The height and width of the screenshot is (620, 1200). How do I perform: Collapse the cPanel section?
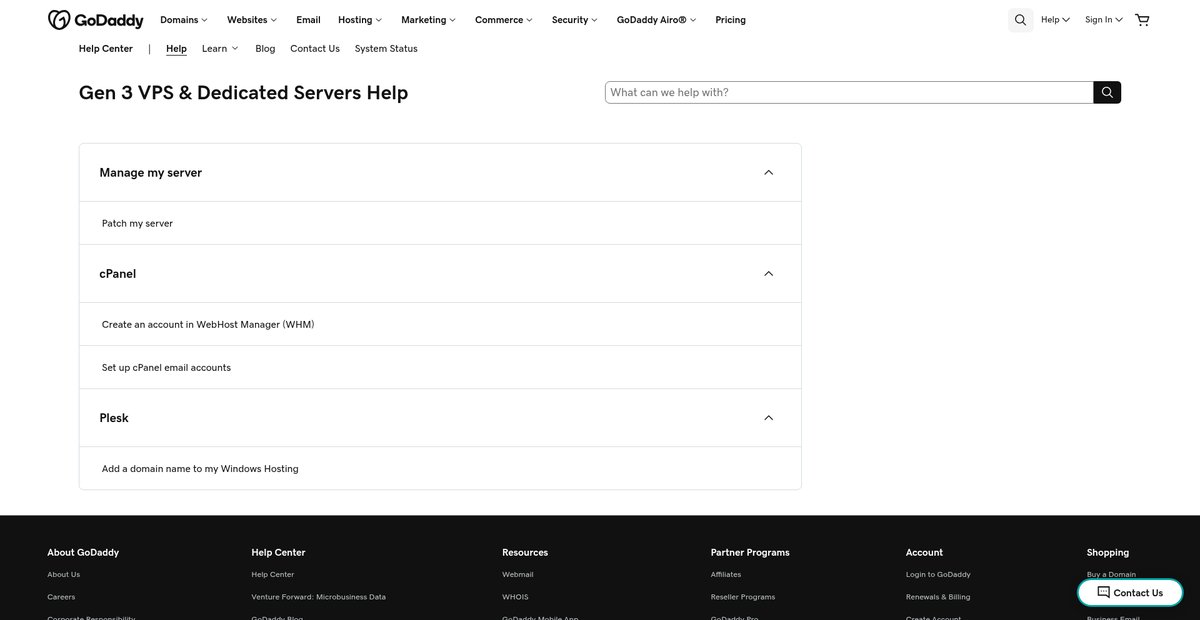click(440, 273)
